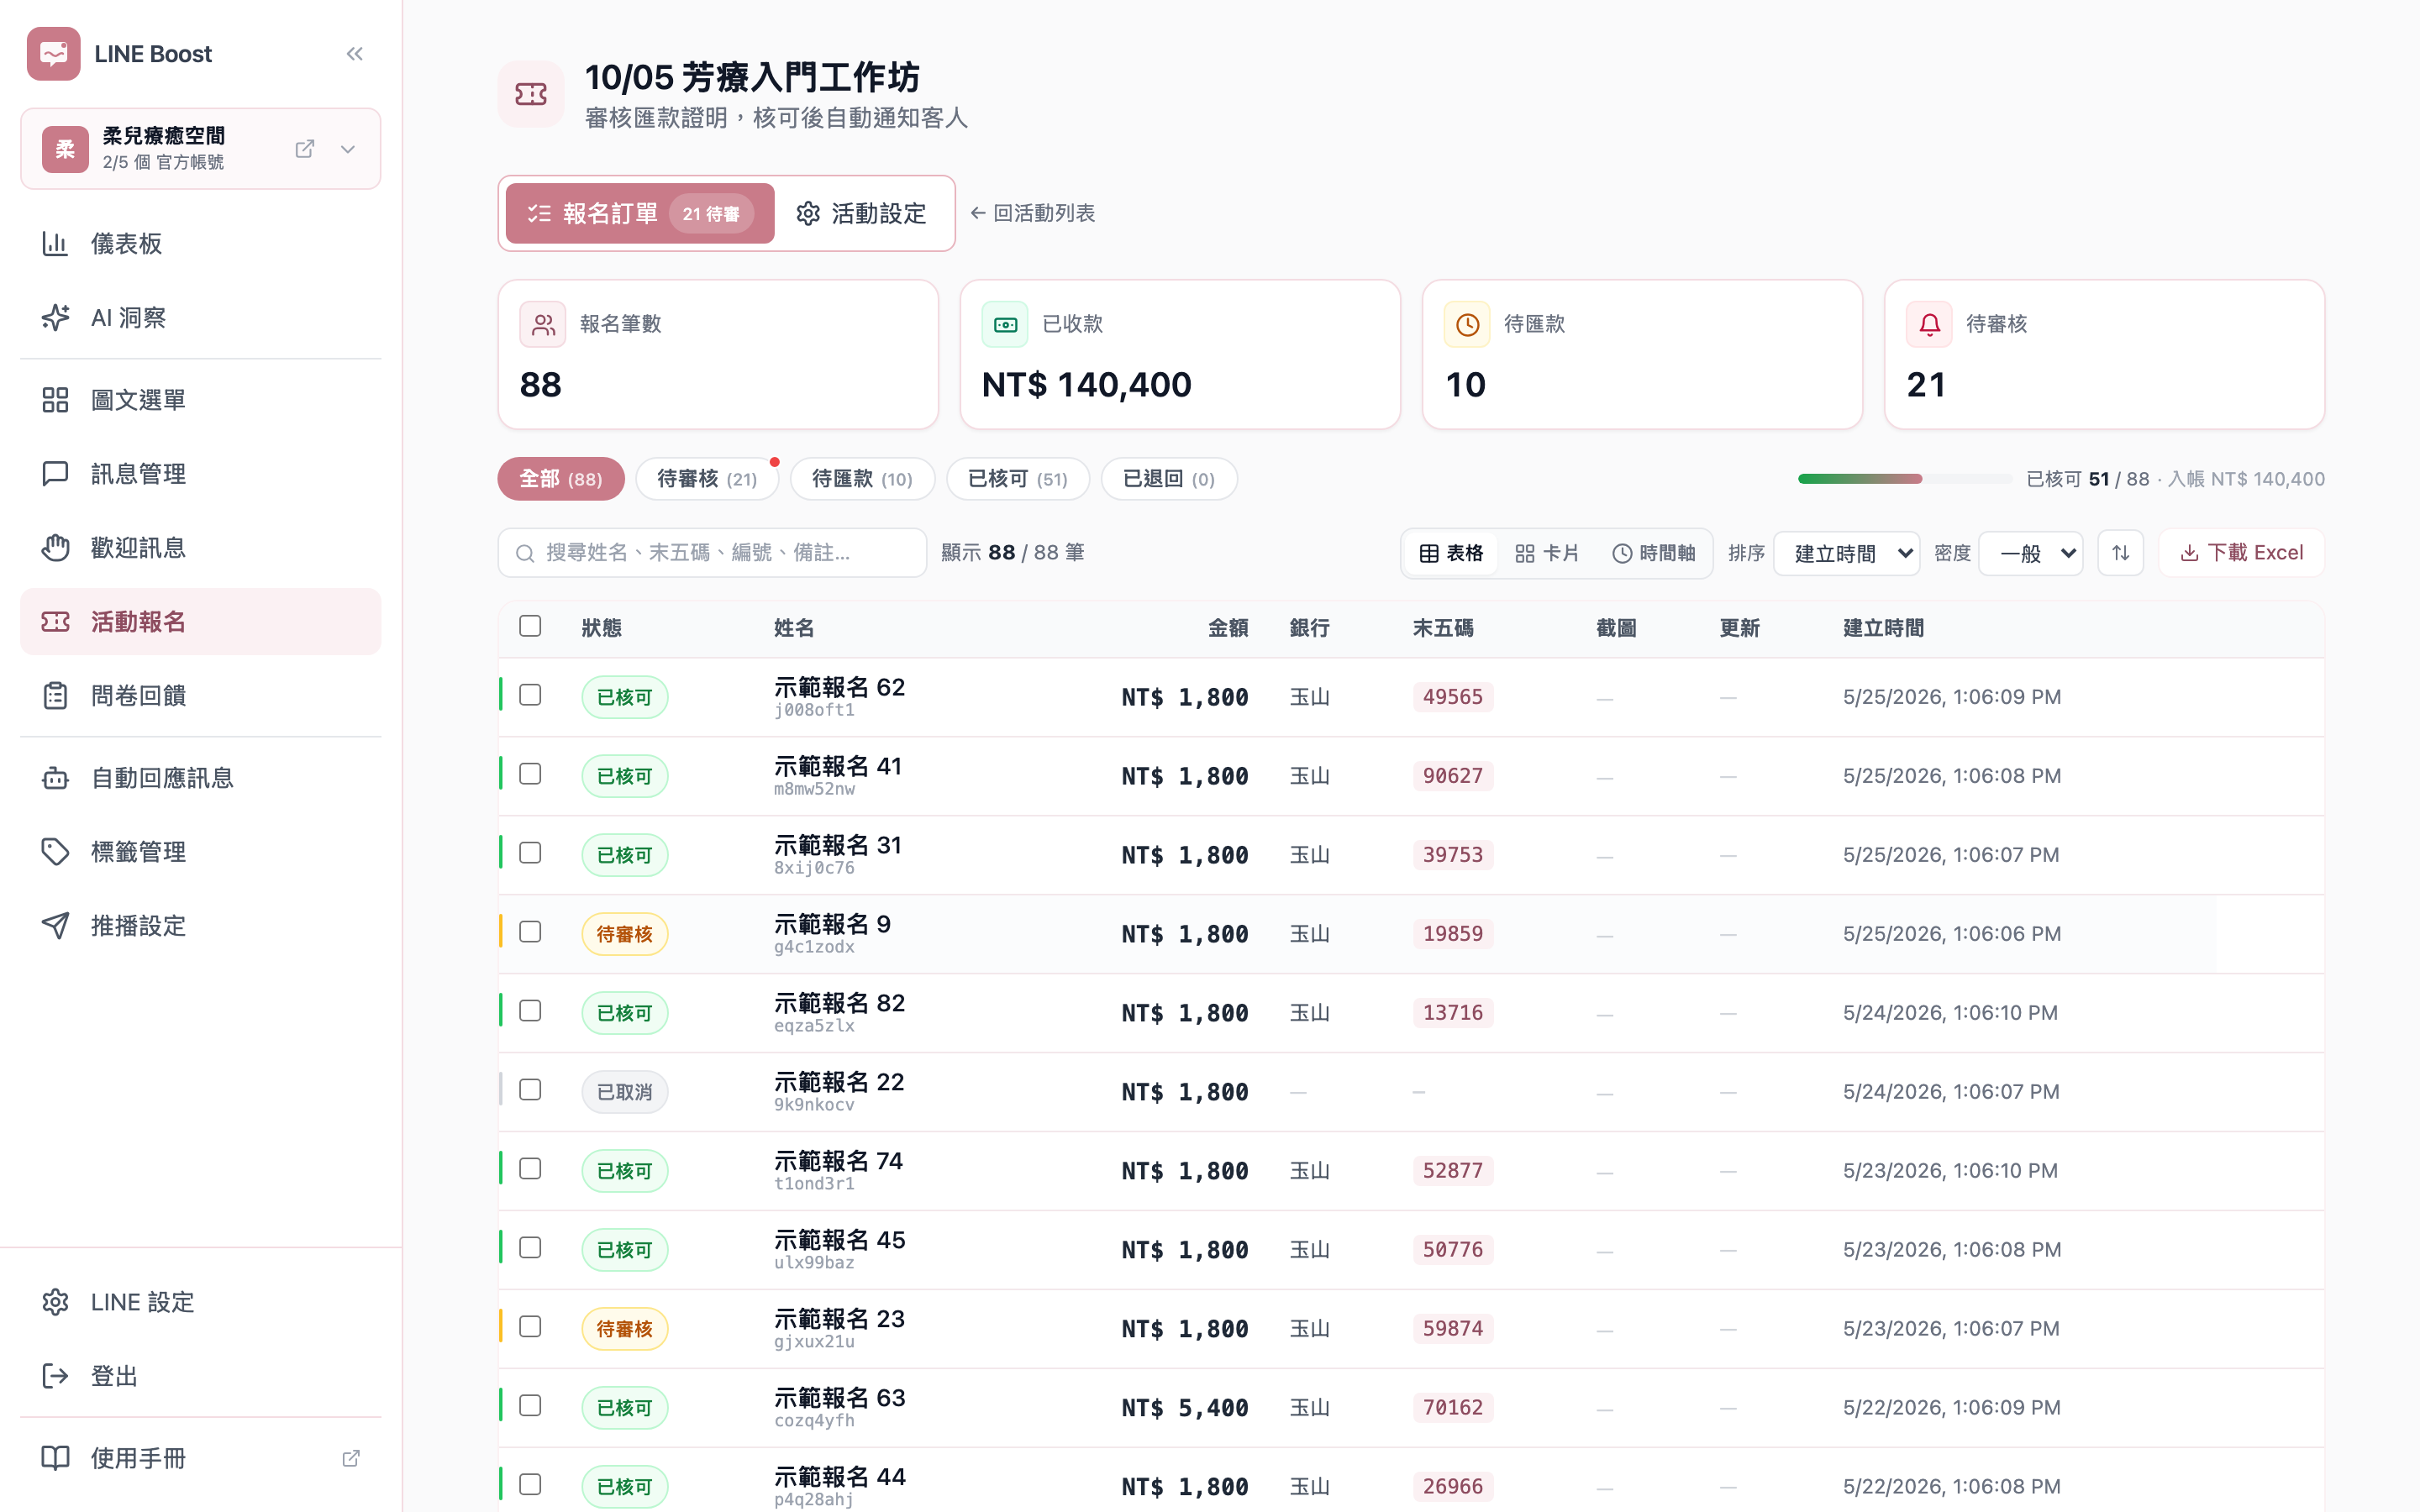Go back via 回活動列表 link

[x=1033, y=213]
